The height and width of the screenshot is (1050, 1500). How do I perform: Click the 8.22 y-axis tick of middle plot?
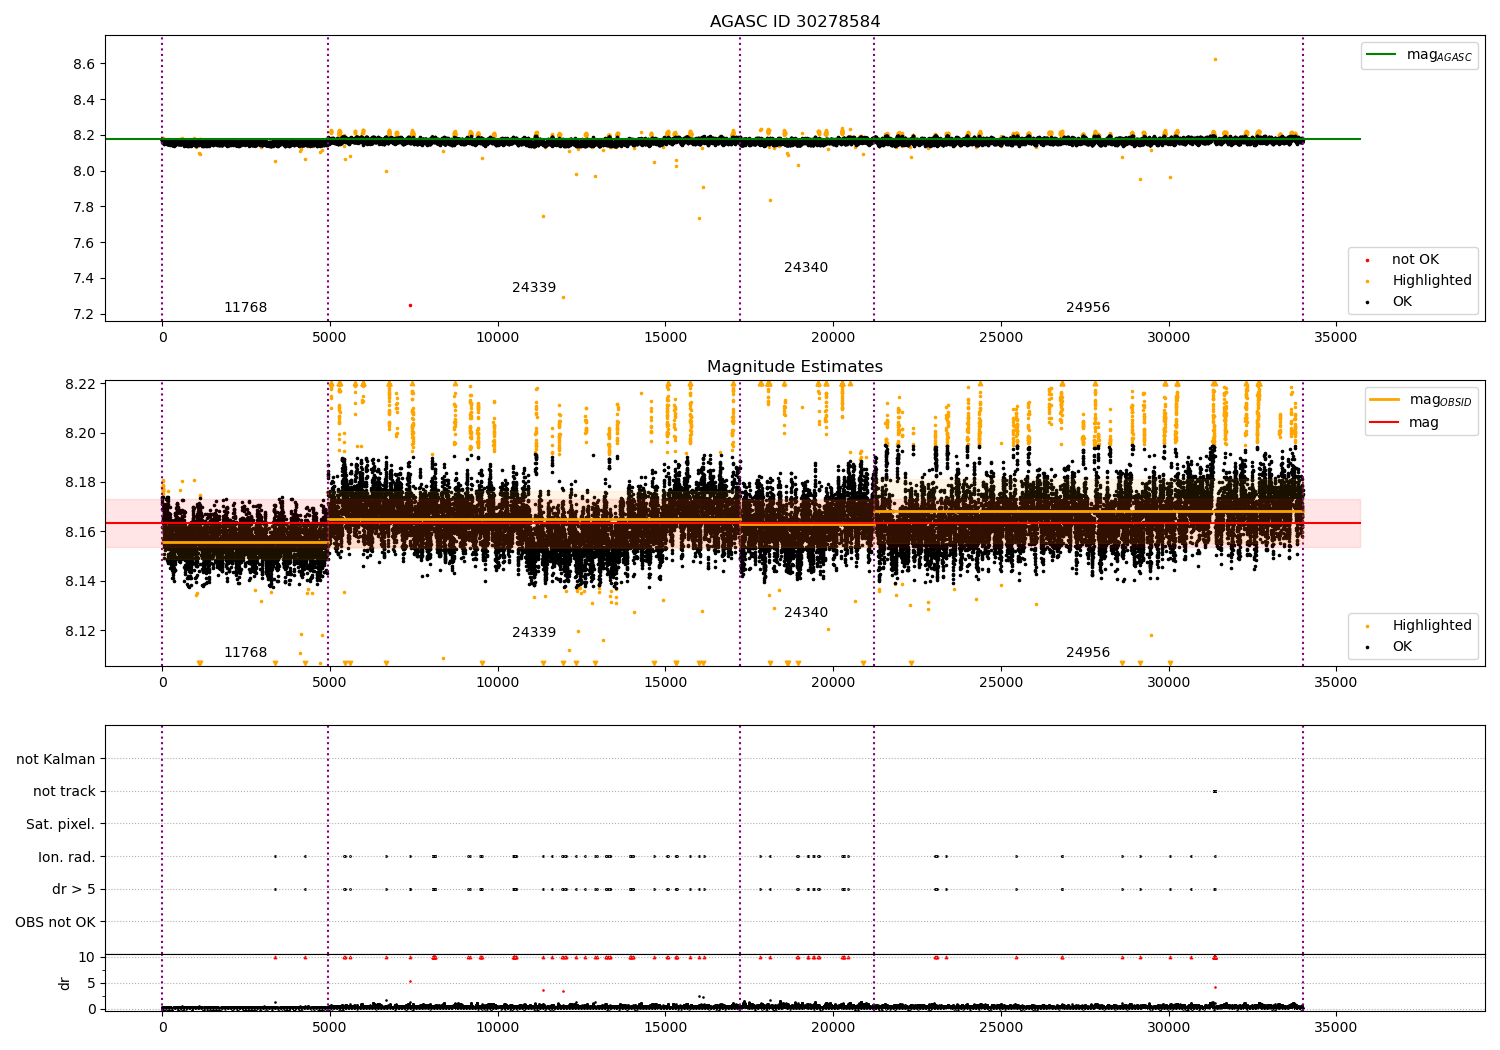[x=79, y=385]
